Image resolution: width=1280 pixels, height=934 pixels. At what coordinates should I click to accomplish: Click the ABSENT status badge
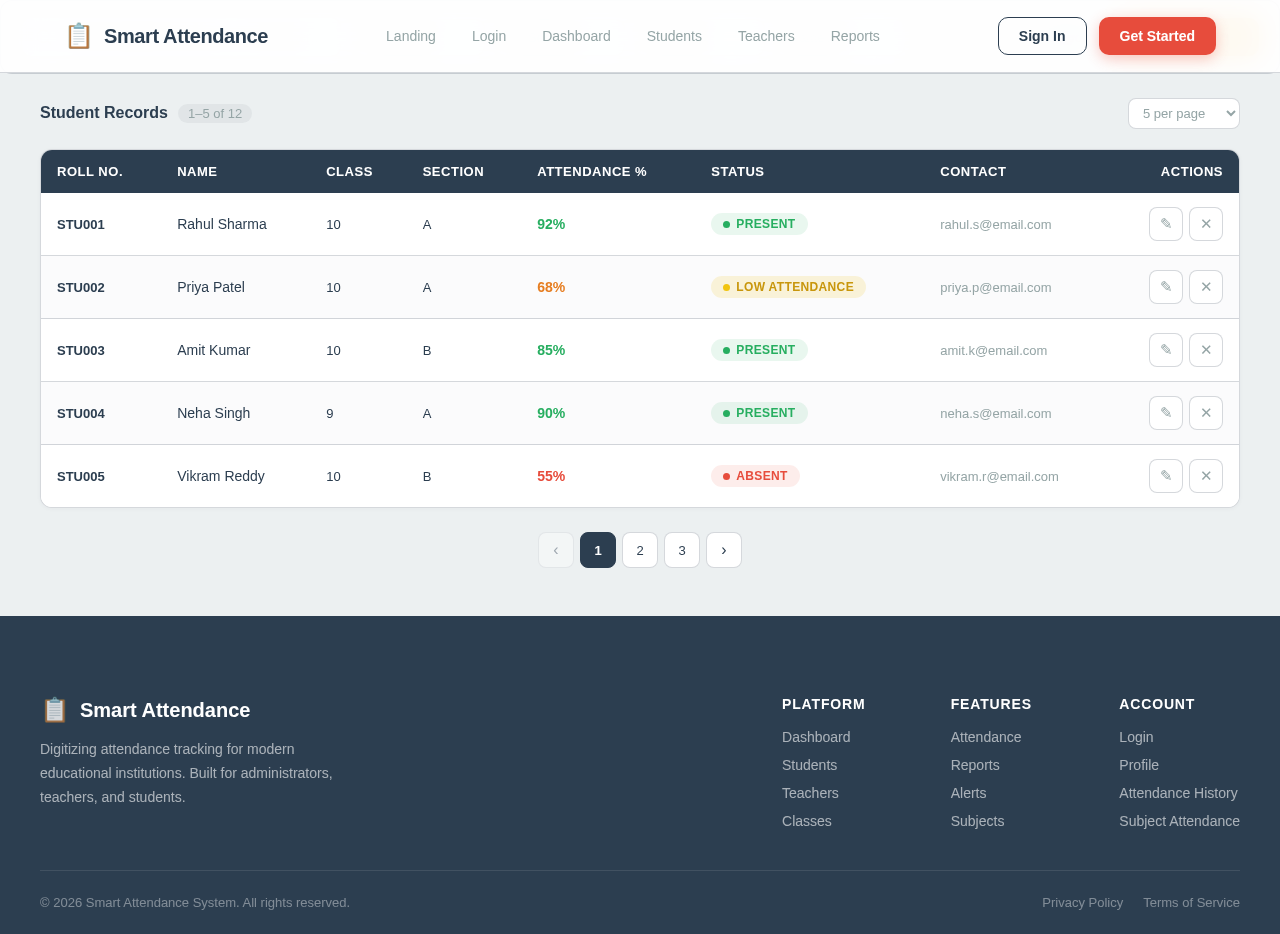tap(755, 476)
